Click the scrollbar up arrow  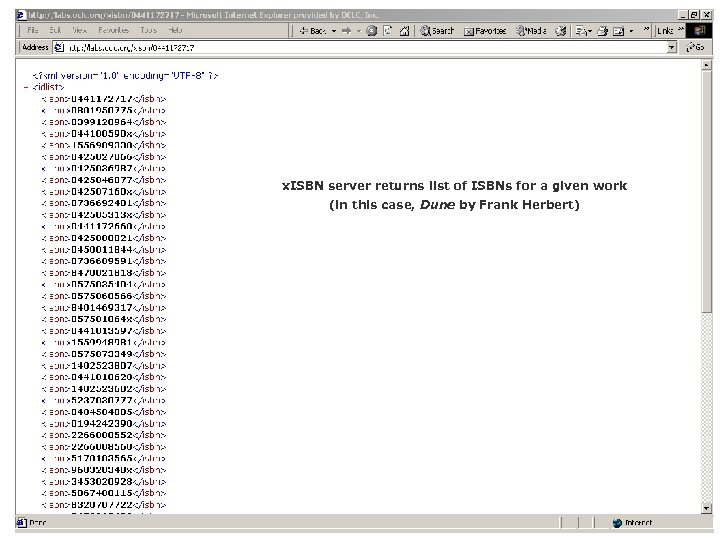[x=707, y=65]
